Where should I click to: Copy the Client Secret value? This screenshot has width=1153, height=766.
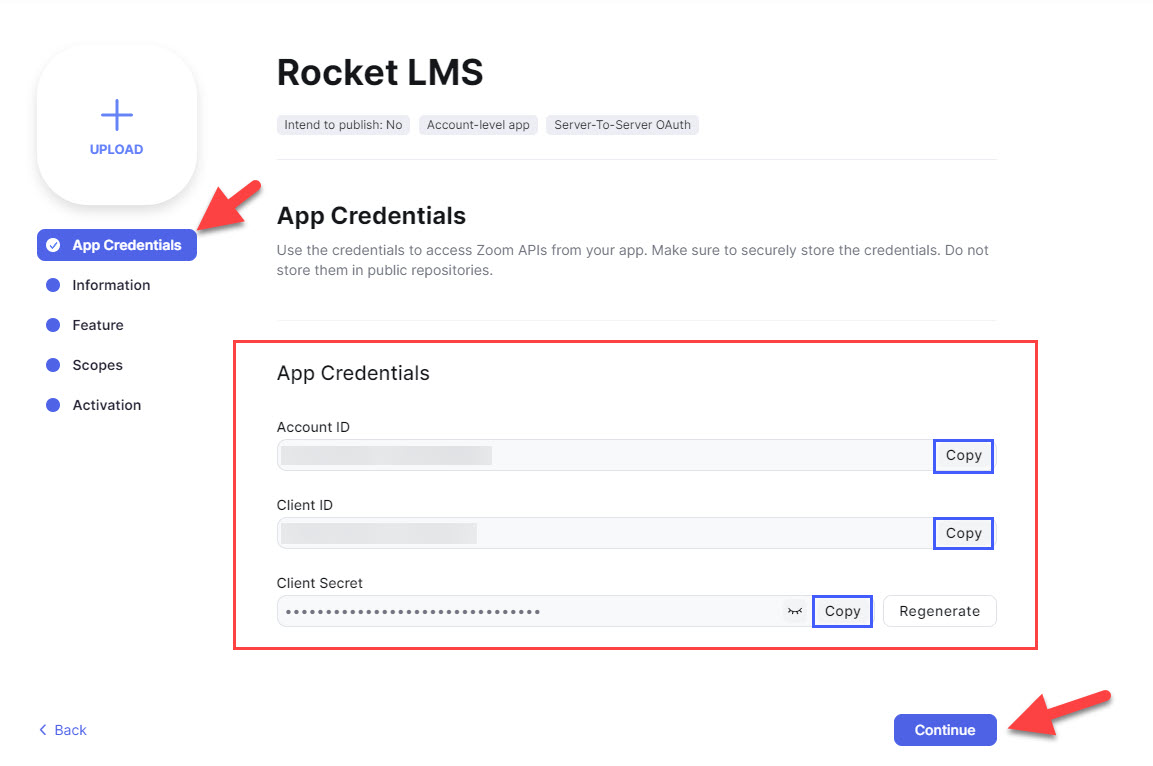(842, 611)
